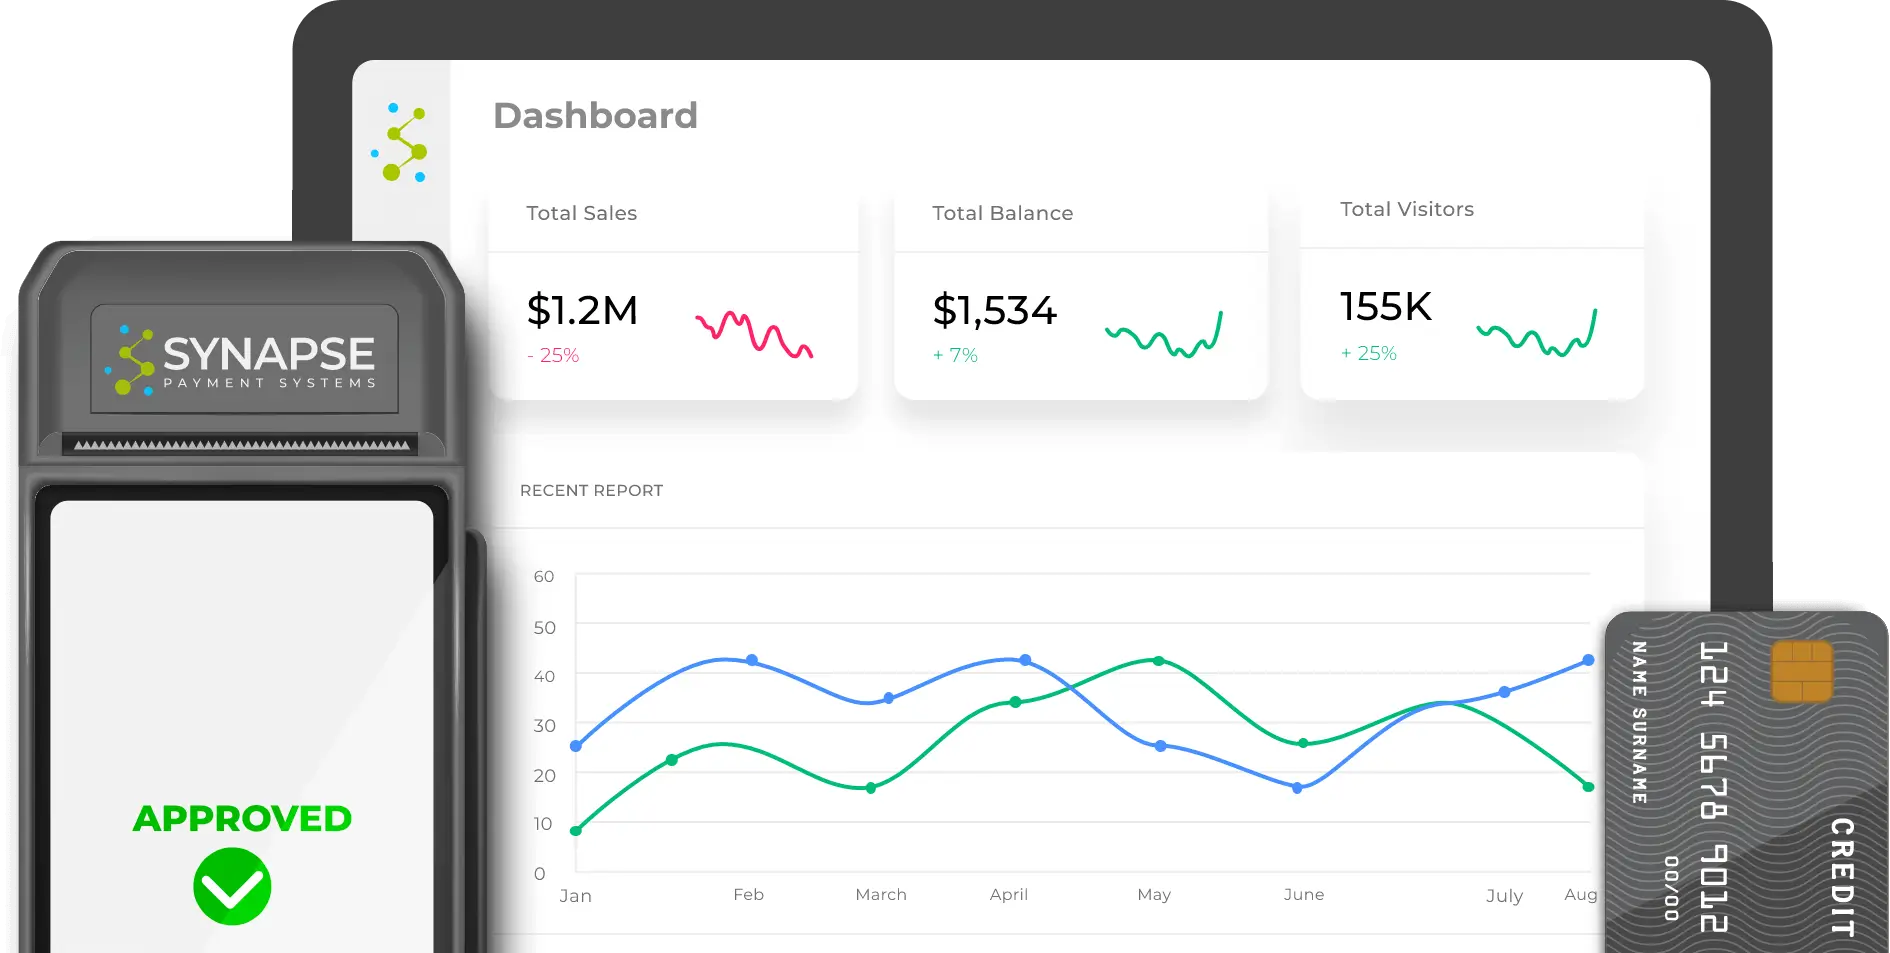
Task: Open the Total Balance card title
Action: tap(1002, 213)
